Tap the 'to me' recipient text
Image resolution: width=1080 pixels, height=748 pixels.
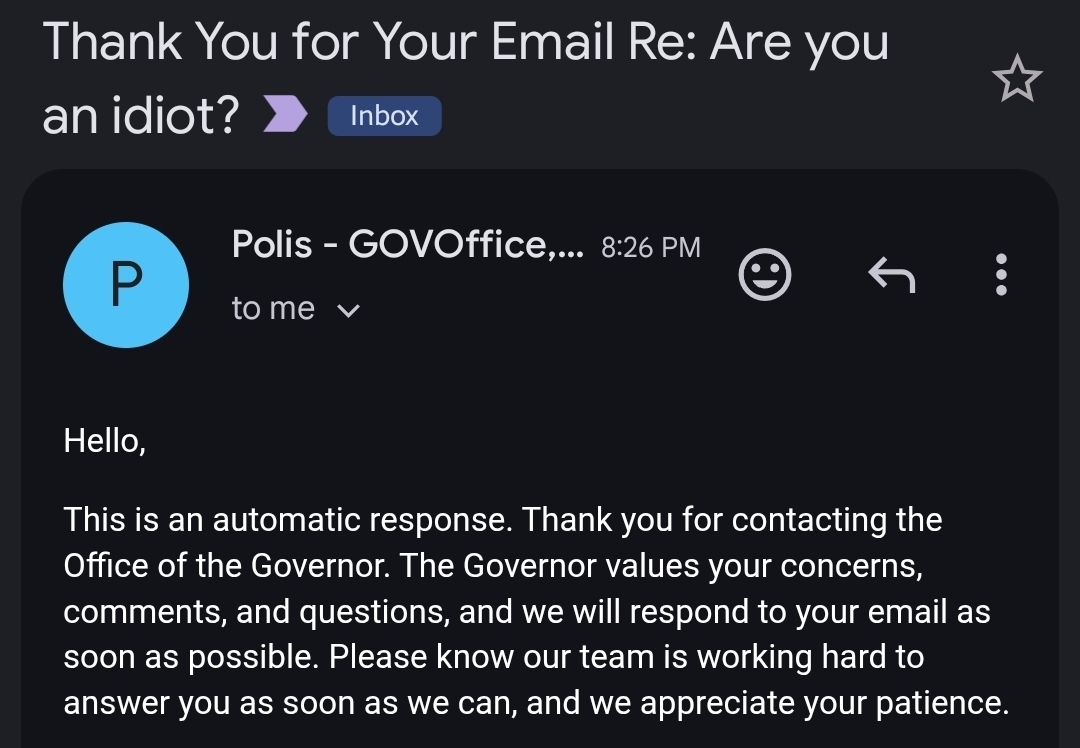[x=273, y=309]
